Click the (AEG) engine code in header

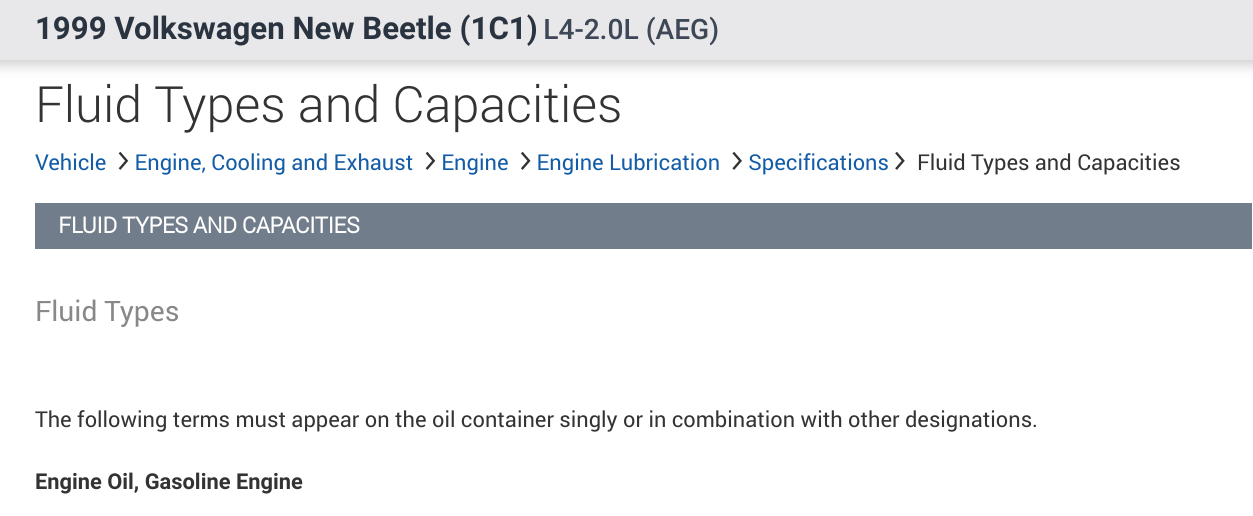[682, 31]
